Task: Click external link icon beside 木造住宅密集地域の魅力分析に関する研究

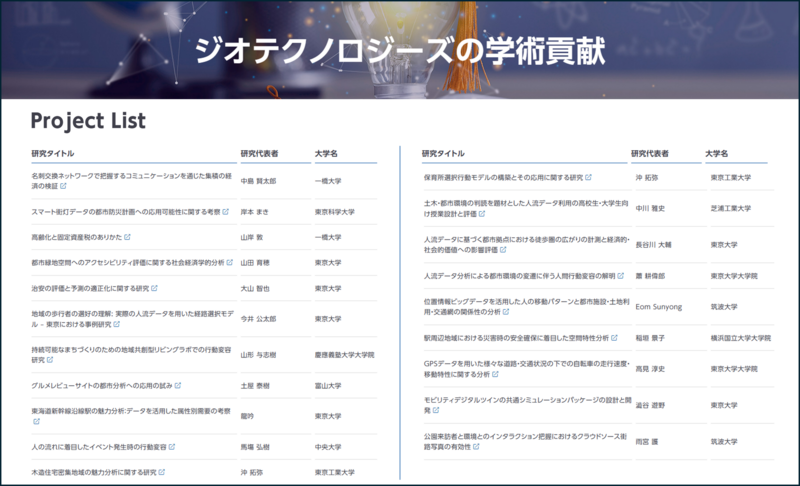Action: [163, 471]
